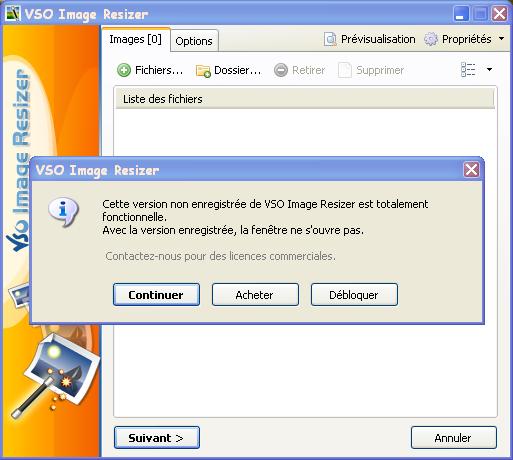
Task: Click the Continuer button in the dialog
Action: coord(156,295)
